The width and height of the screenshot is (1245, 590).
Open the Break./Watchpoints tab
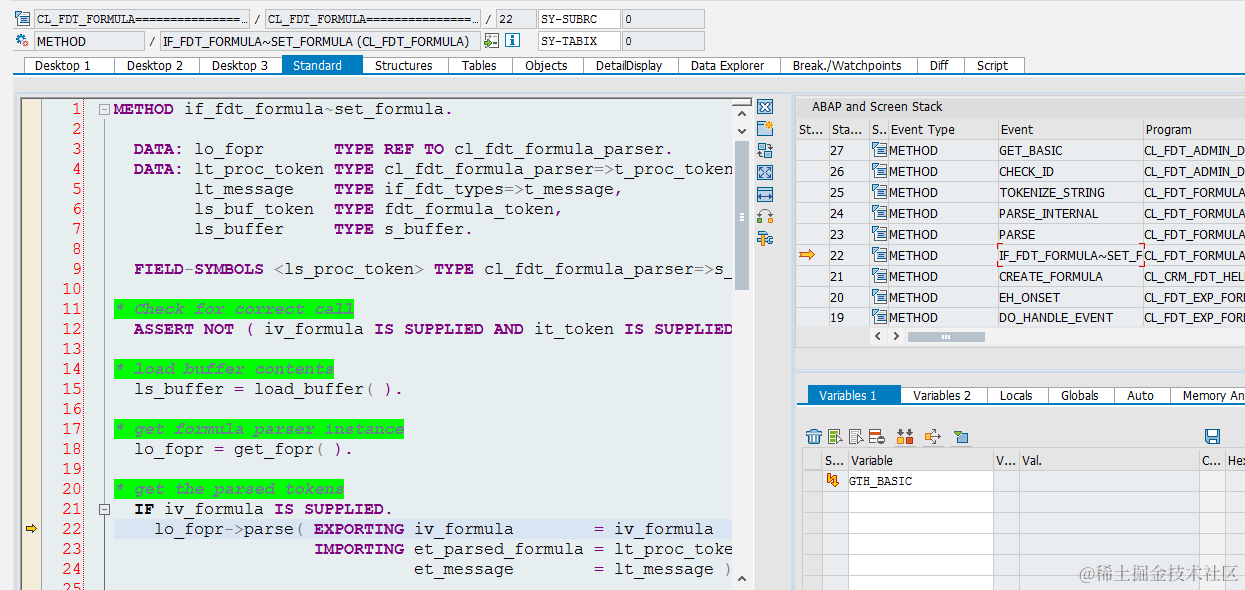coord(847,65)
